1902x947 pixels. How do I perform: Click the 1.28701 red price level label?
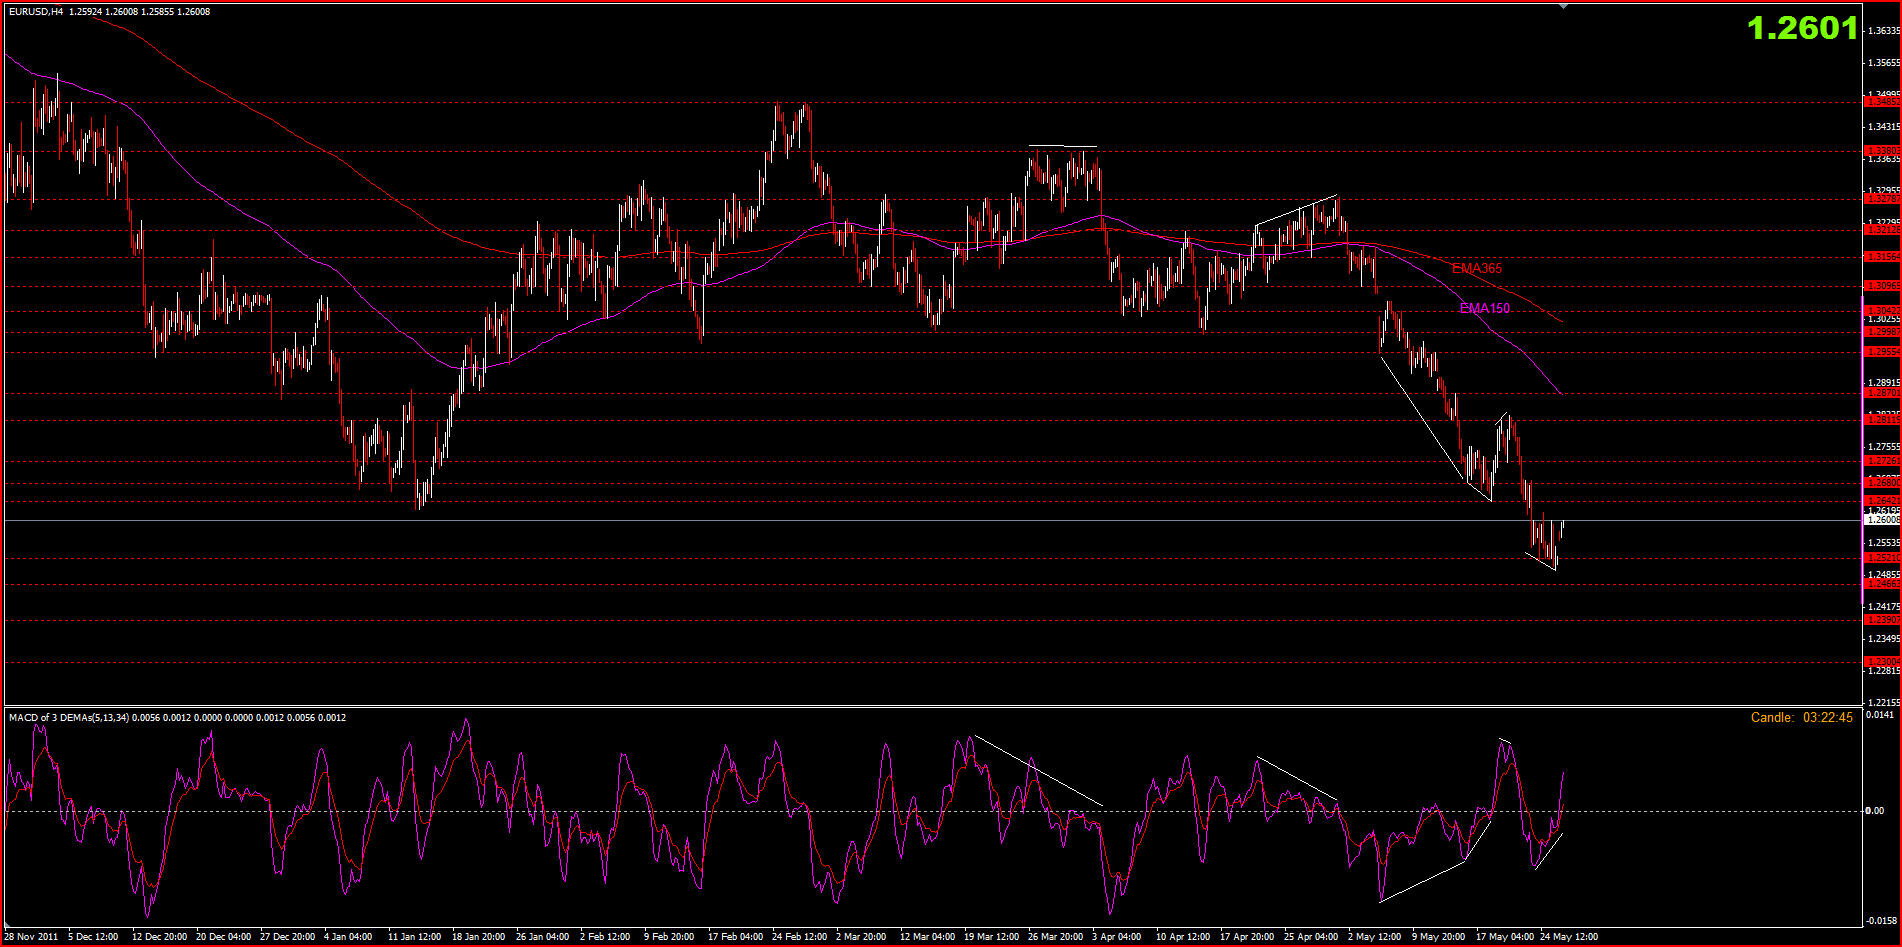[1883, 393]
